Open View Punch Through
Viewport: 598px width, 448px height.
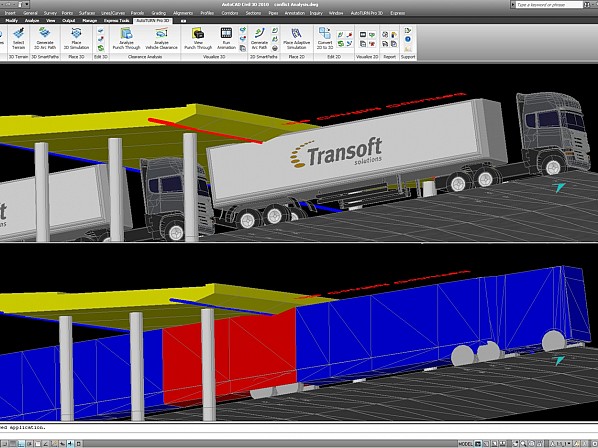(x=198, y=39)
